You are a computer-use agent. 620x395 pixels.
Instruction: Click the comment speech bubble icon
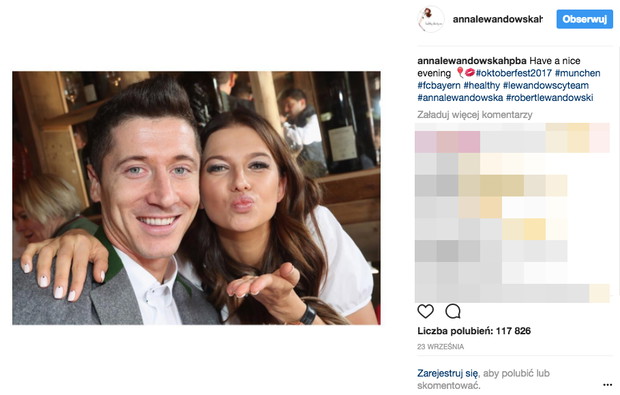pos(453,311)
